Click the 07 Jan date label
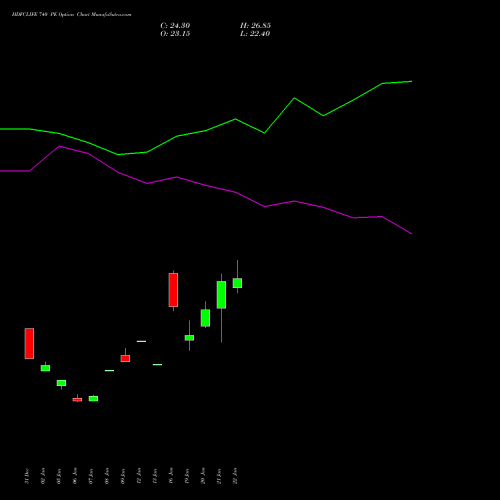This screenshot has width=500, height=500. click(91, 476)
